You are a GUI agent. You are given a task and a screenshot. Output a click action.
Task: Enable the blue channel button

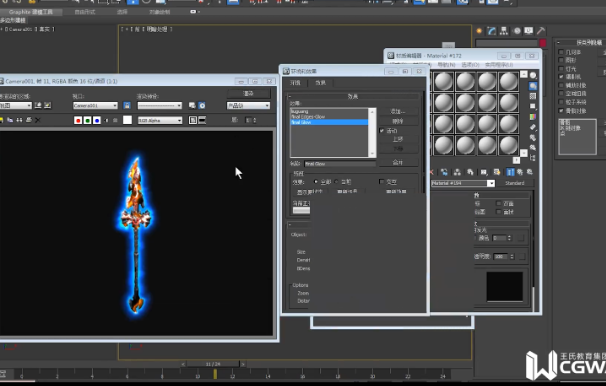[97, 120]
